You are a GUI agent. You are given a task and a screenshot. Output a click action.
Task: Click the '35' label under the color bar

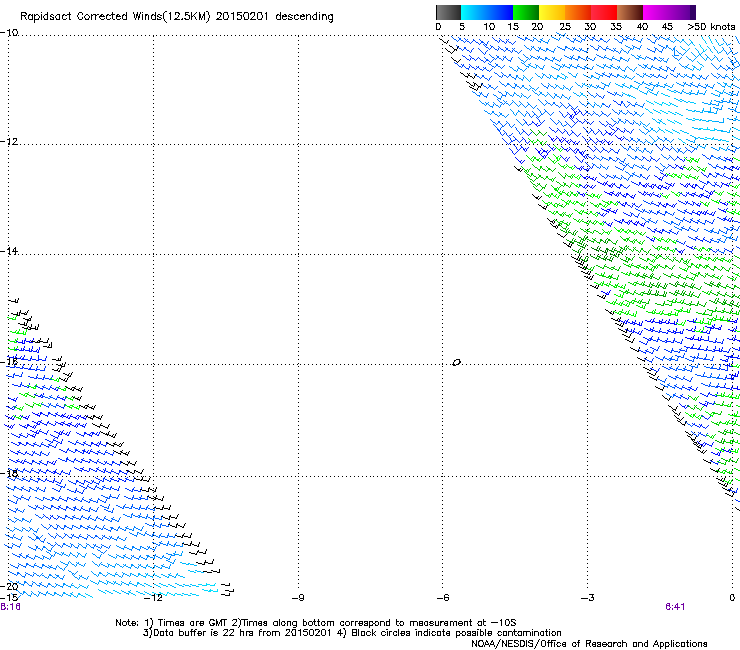click(x=616, y=27)
